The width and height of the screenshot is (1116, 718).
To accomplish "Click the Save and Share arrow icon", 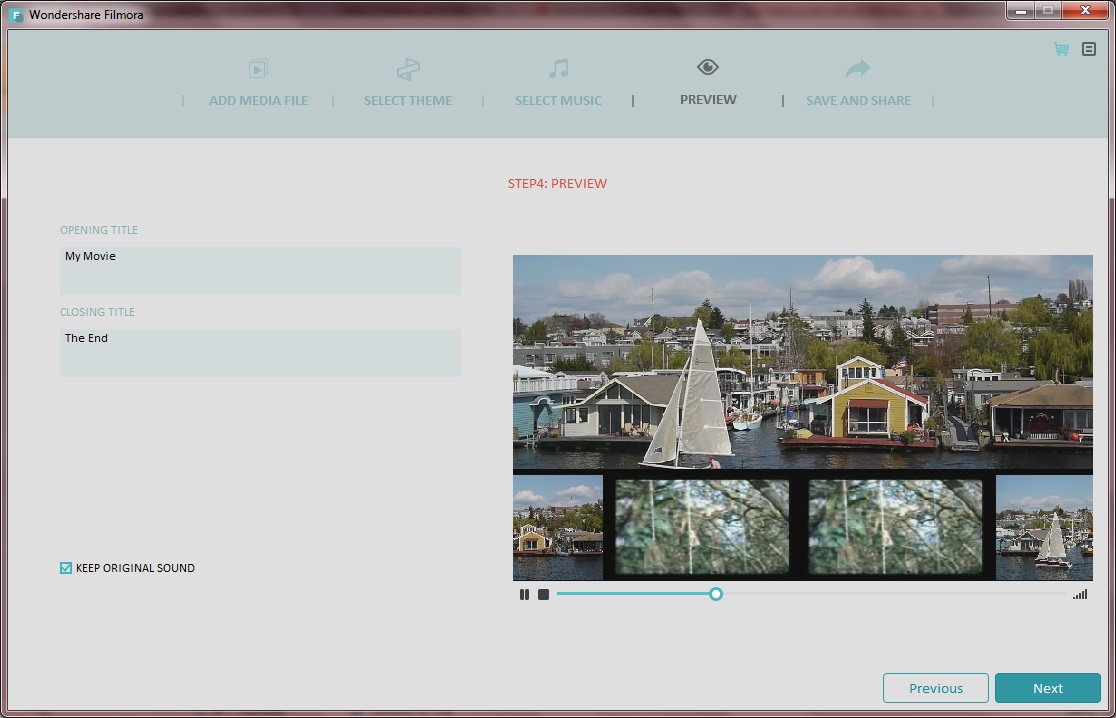I will click(x=857, y=68).
